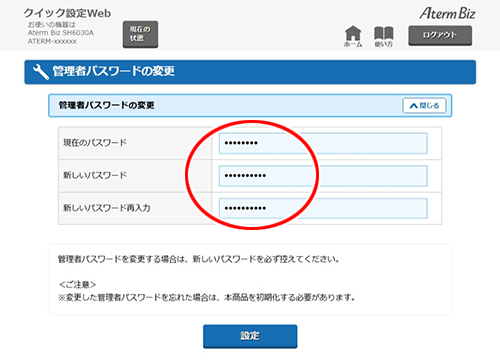This screenshot has height=363, width=500.
Task: Collapse the section with 閉じる
Action: point(424,106)
